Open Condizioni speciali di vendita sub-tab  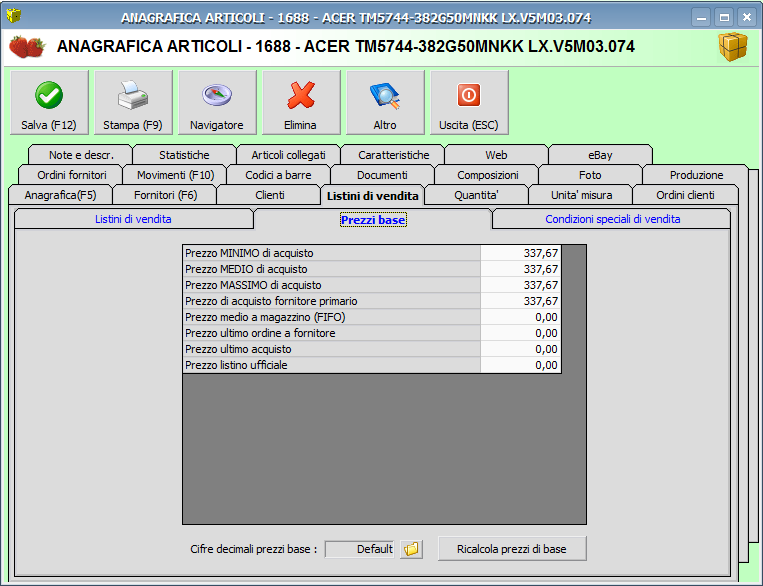click(x=612, y=219)
